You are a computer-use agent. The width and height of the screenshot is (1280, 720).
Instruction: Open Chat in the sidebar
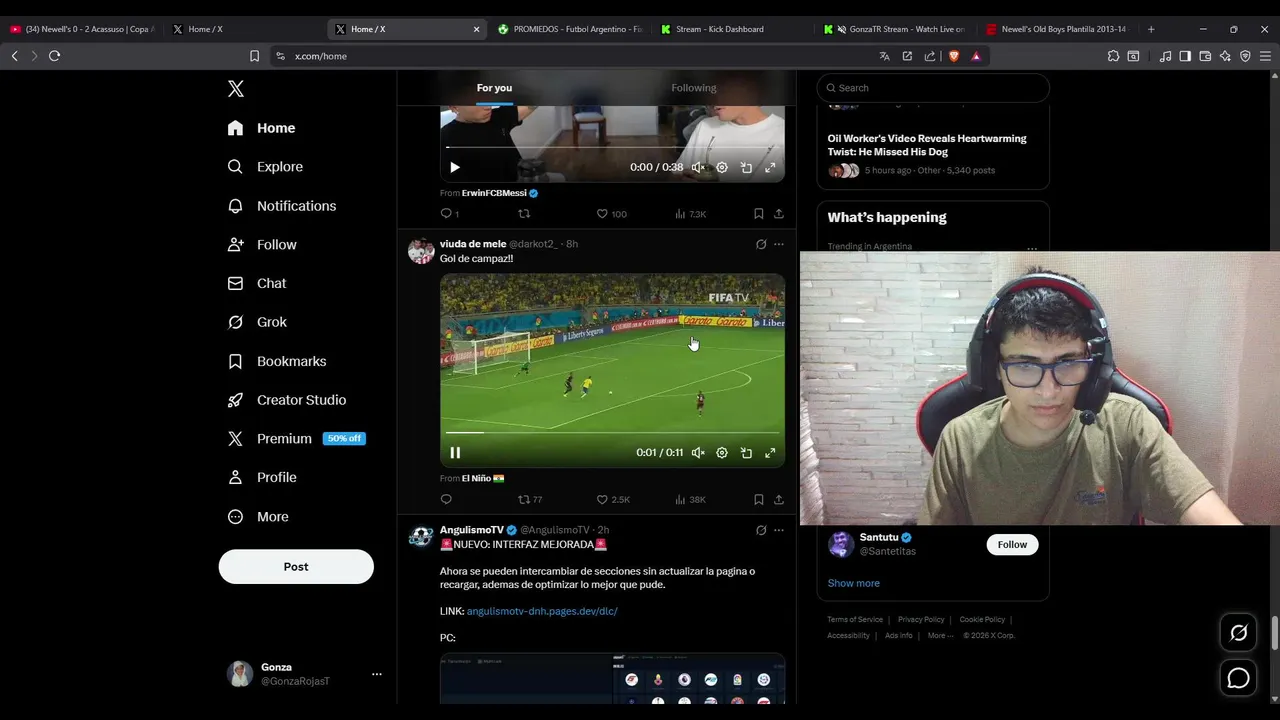(257, 284)
